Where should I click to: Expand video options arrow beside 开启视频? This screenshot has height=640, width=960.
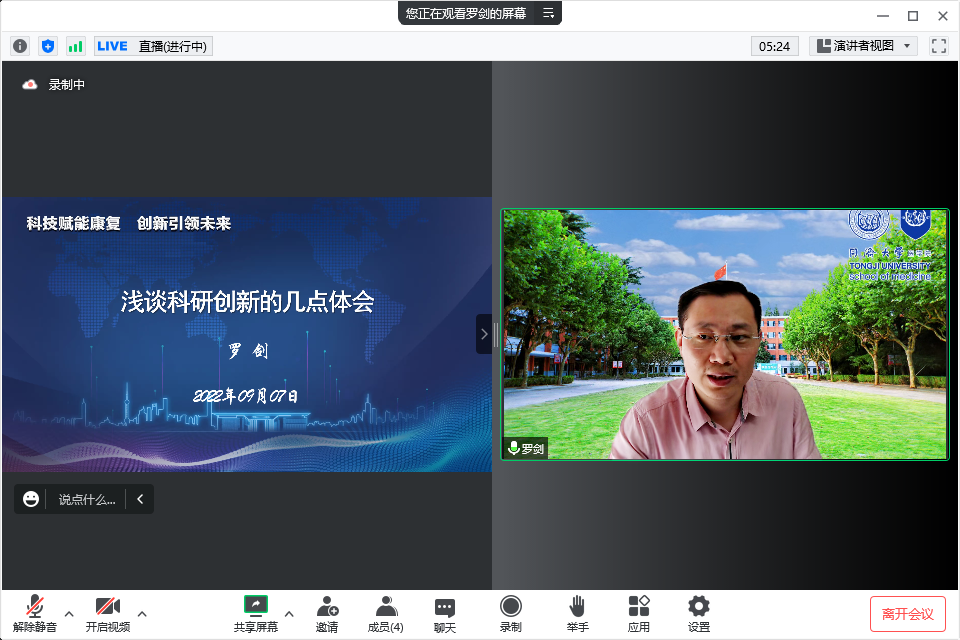click(x=142, y=613)
